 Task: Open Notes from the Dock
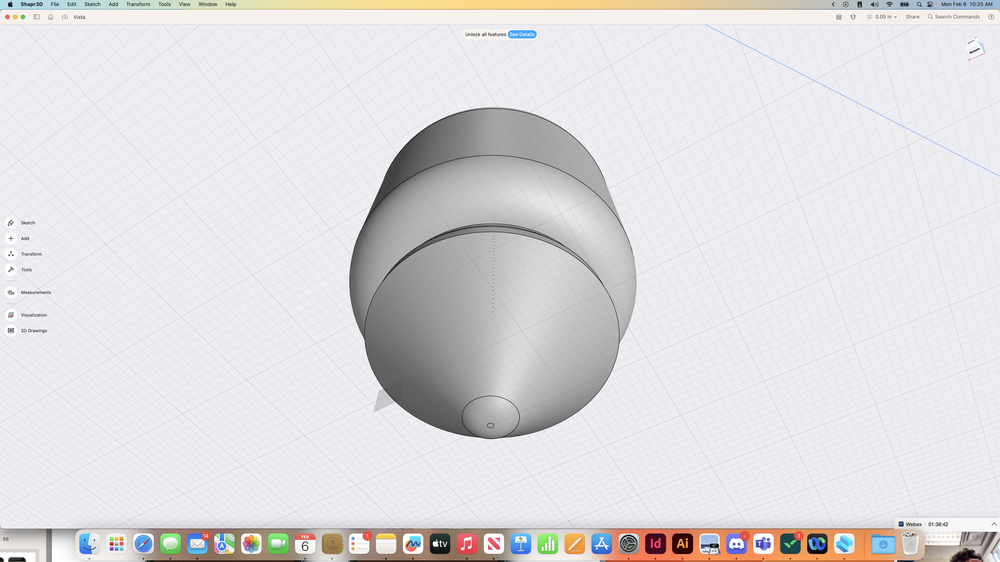tap(386, 544)
